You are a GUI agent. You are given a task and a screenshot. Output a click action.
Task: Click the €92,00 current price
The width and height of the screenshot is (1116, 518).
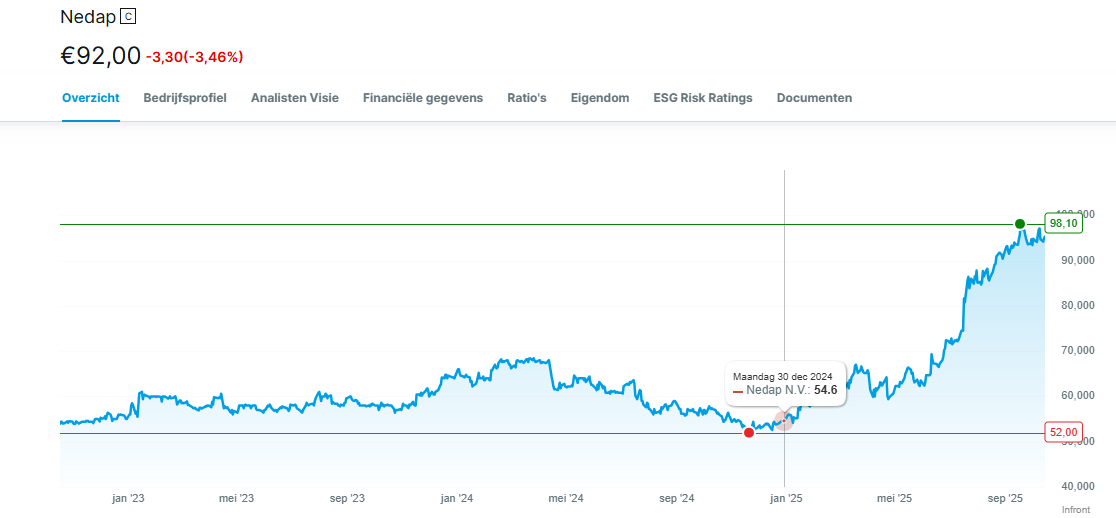[x=101, y=56]
